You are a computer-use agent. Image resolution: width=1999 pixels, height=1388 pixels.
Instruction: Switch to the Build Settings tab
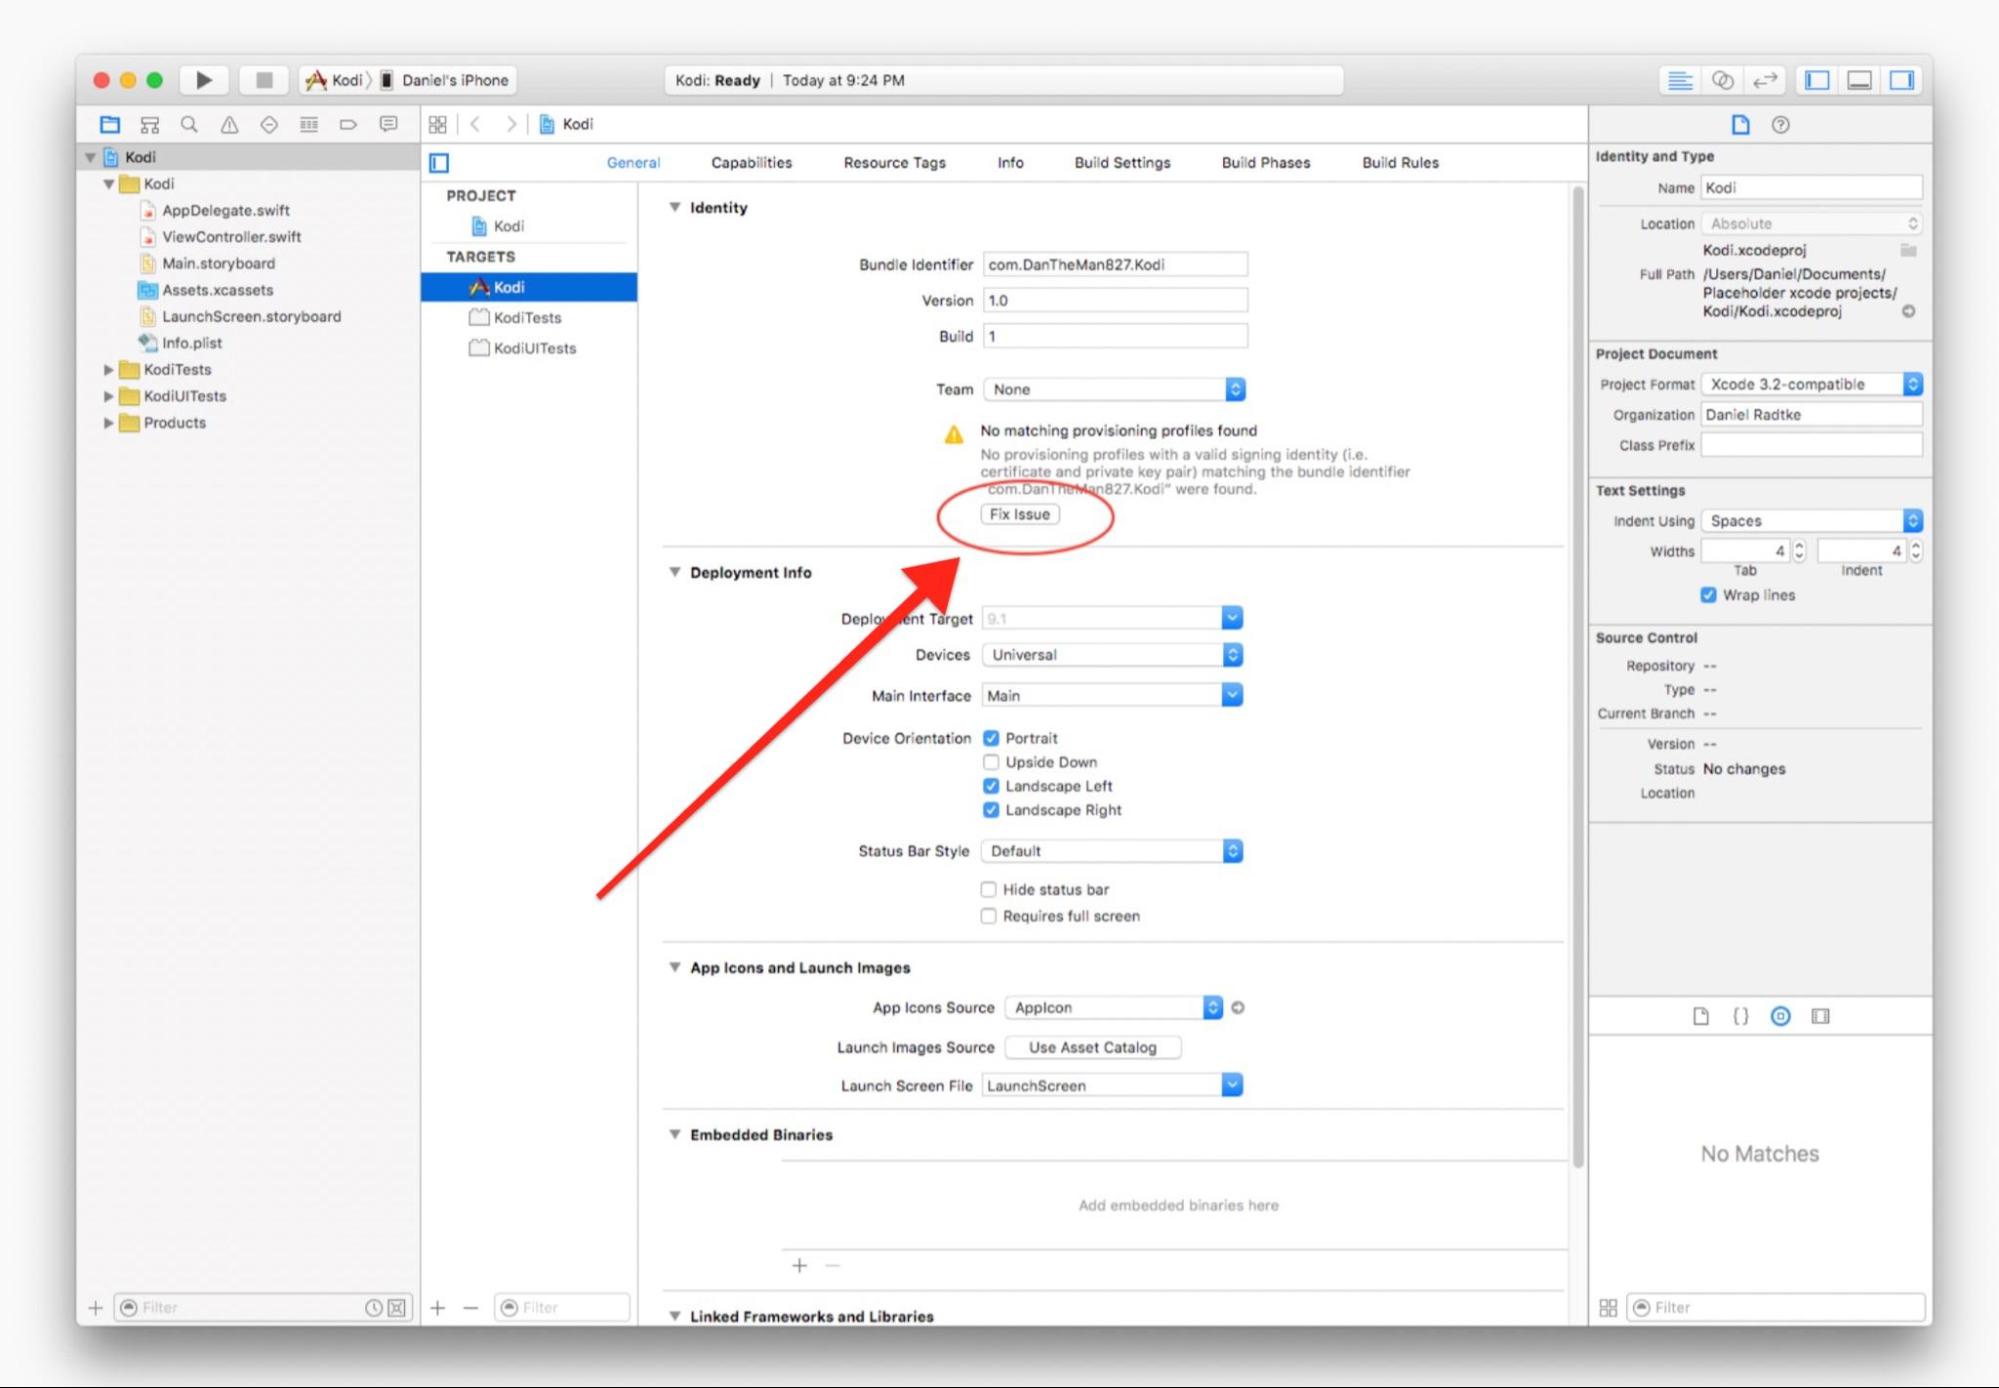(x=1122, y=163)
